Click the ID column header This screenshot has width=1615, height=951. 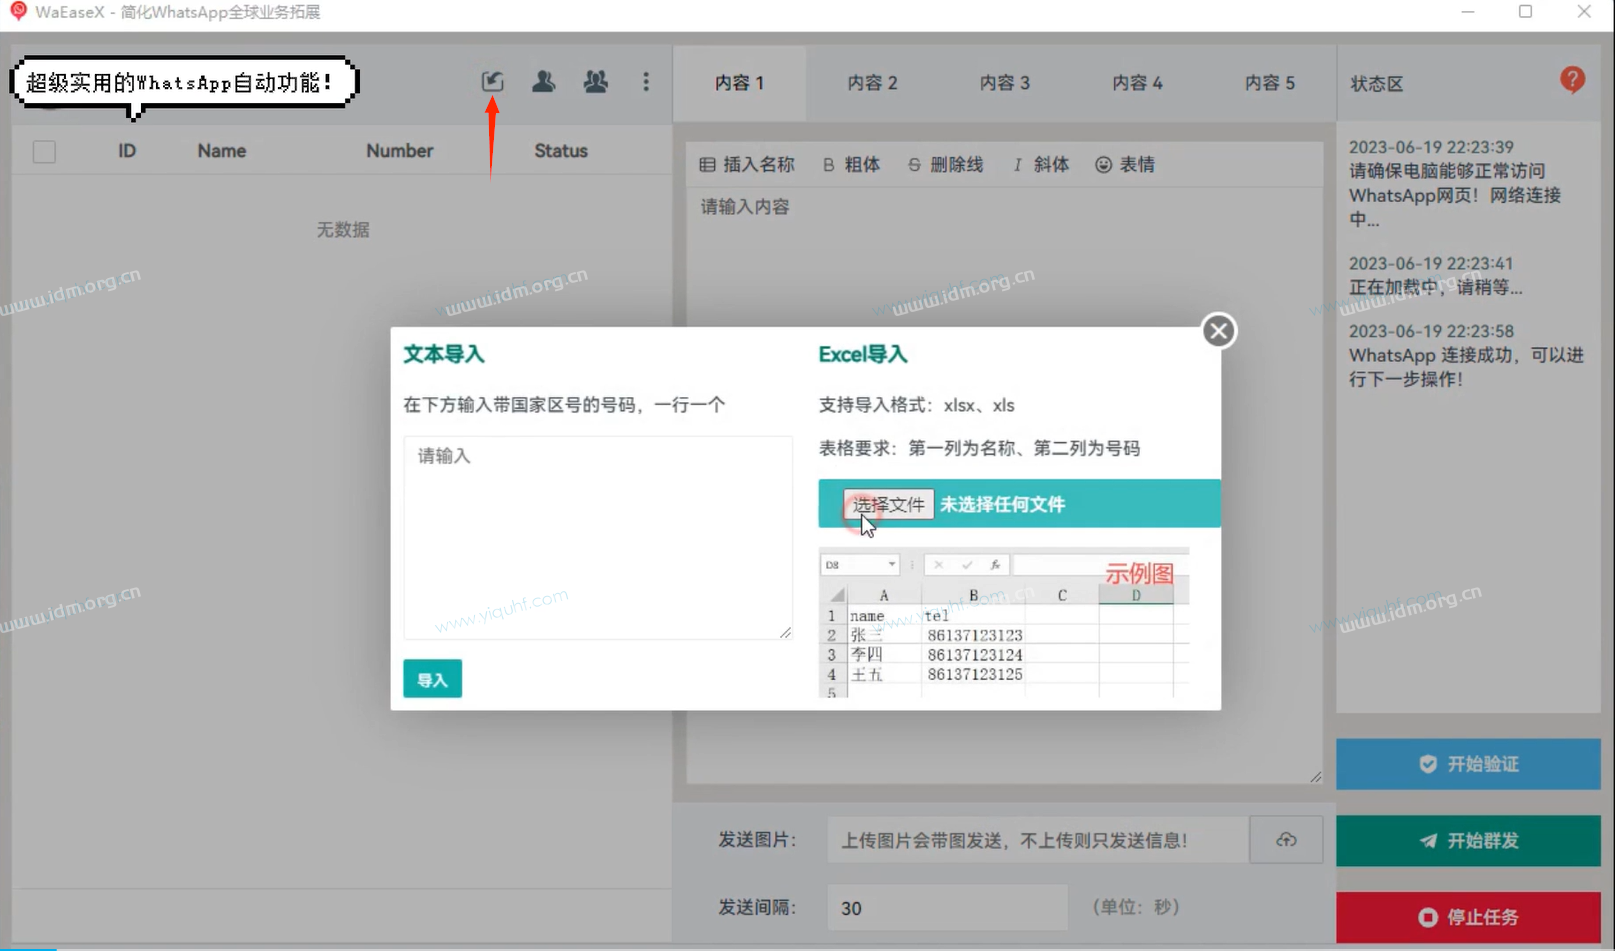pos(127,151)
